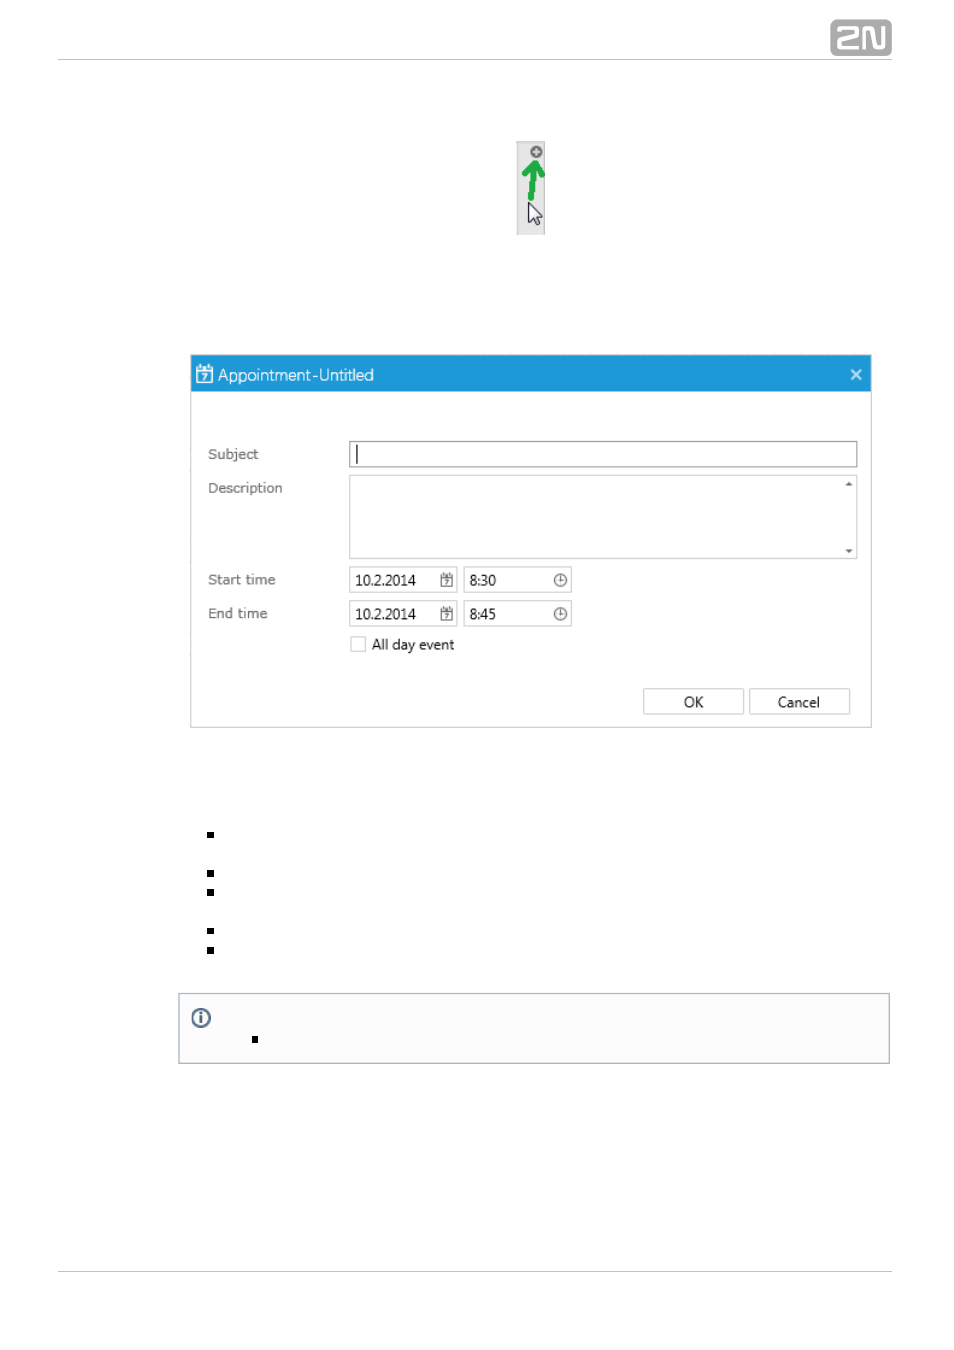
Task: Open Start time date calendar picker
Action: [447, 580]
